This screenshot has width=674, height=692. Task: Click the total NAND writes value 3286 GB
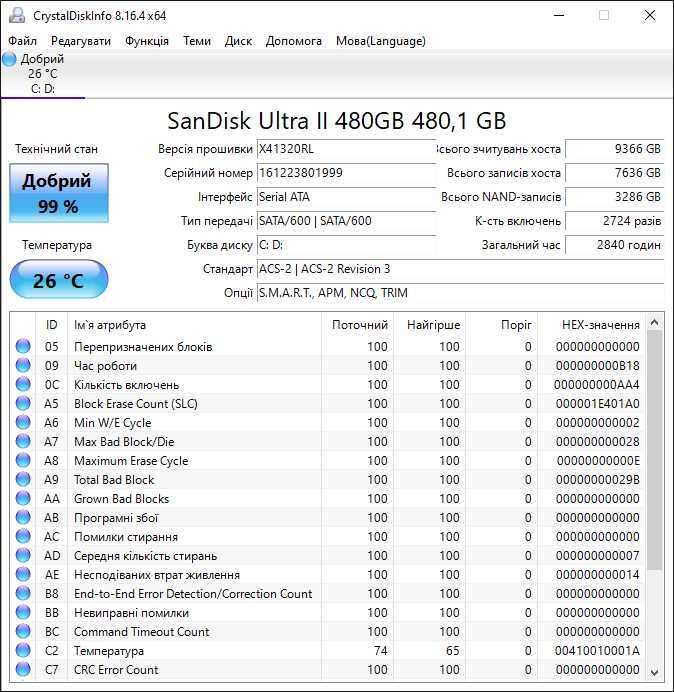coord(614,197)
